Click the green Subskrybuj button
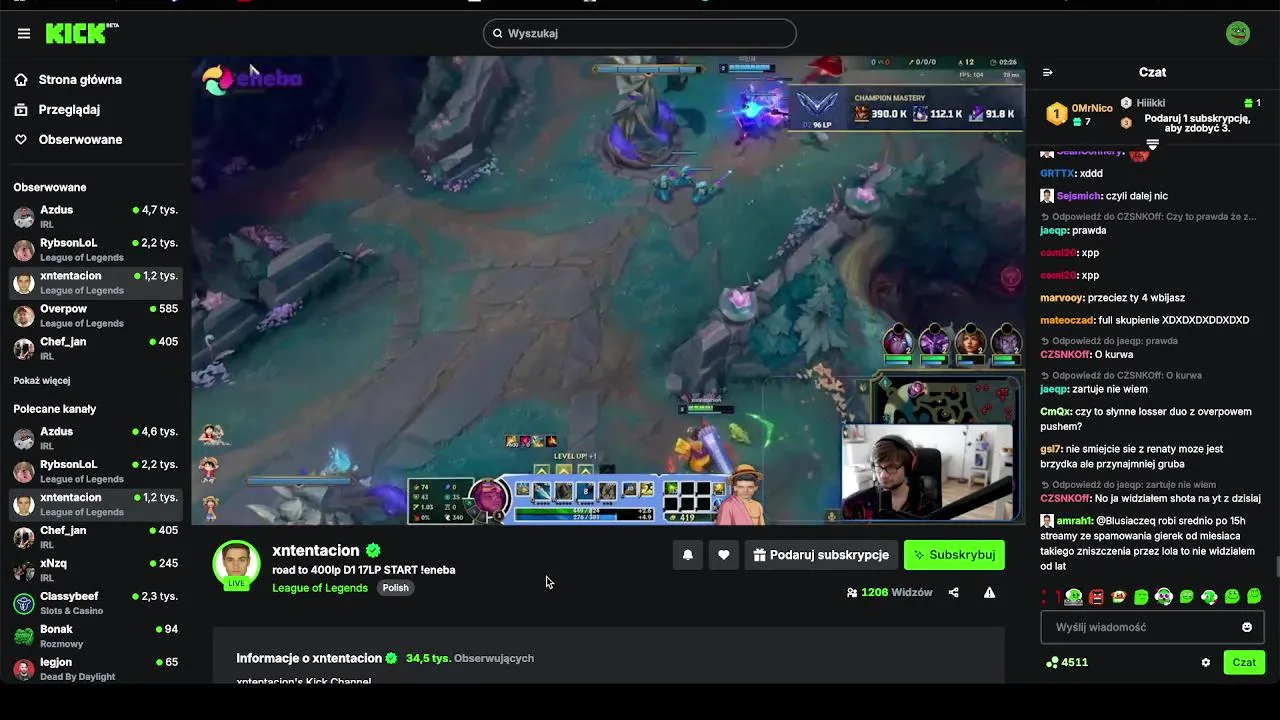Screen dimensions: 1280x720 coord(954,555)
